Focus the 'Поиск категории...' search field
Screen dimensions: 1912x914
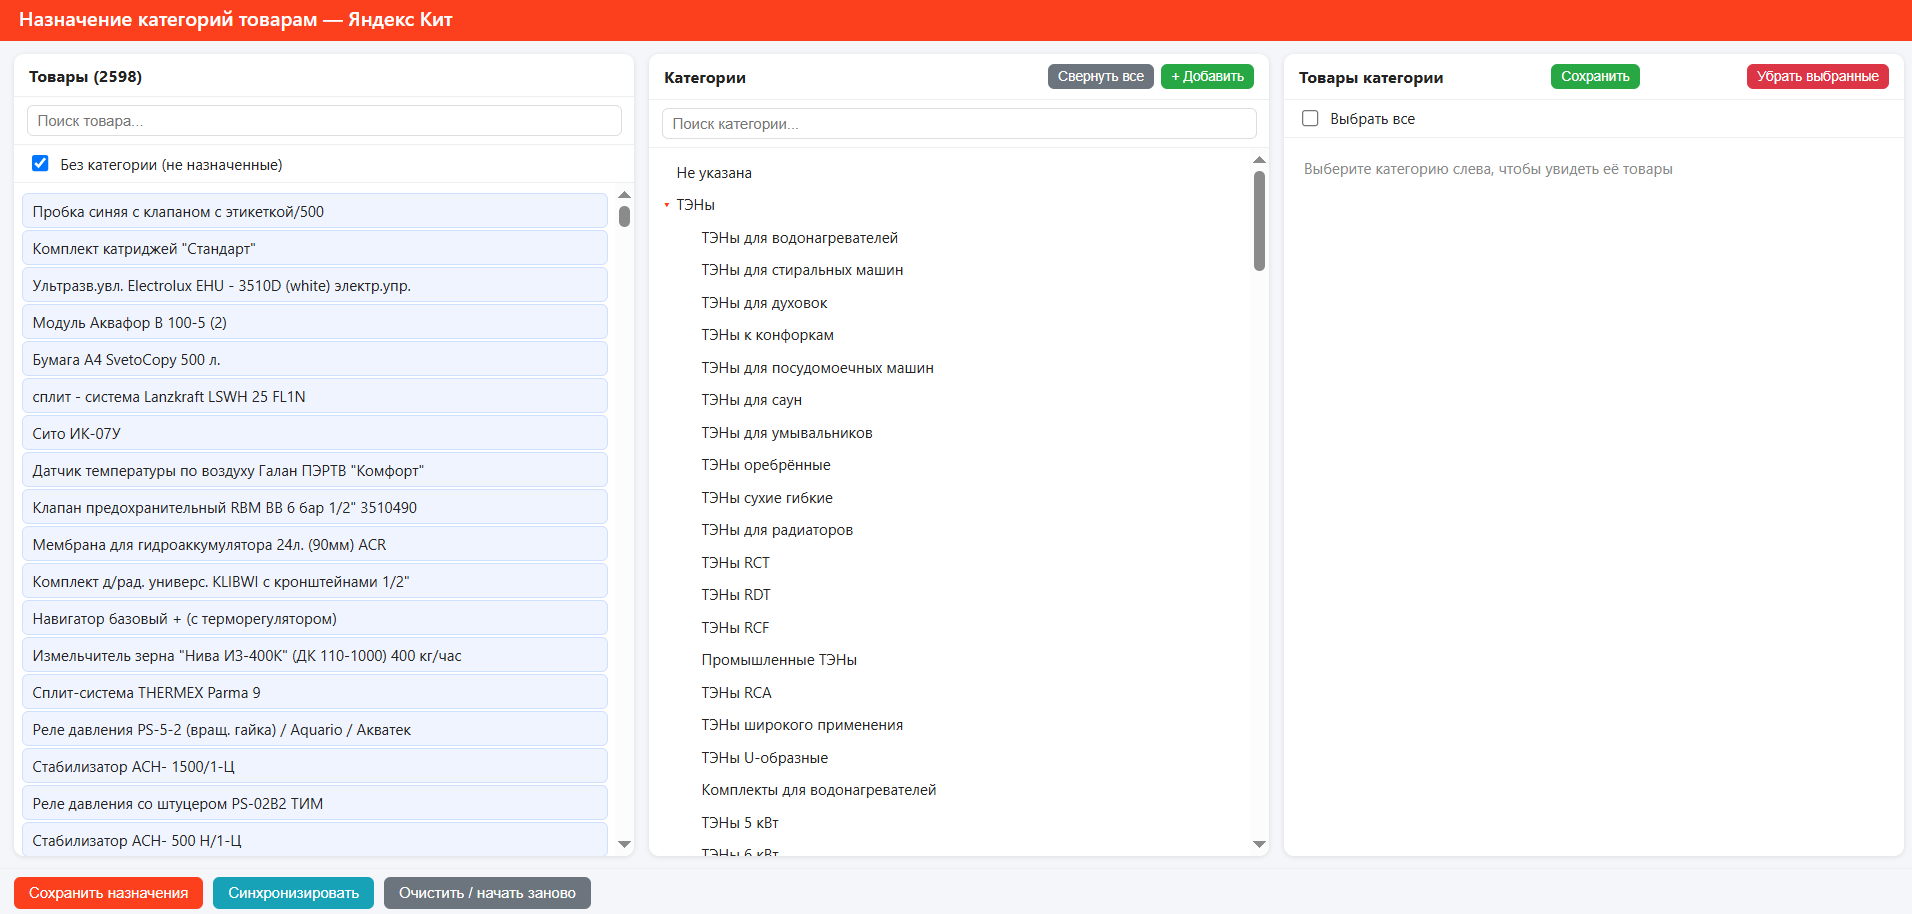pos(959,124)
